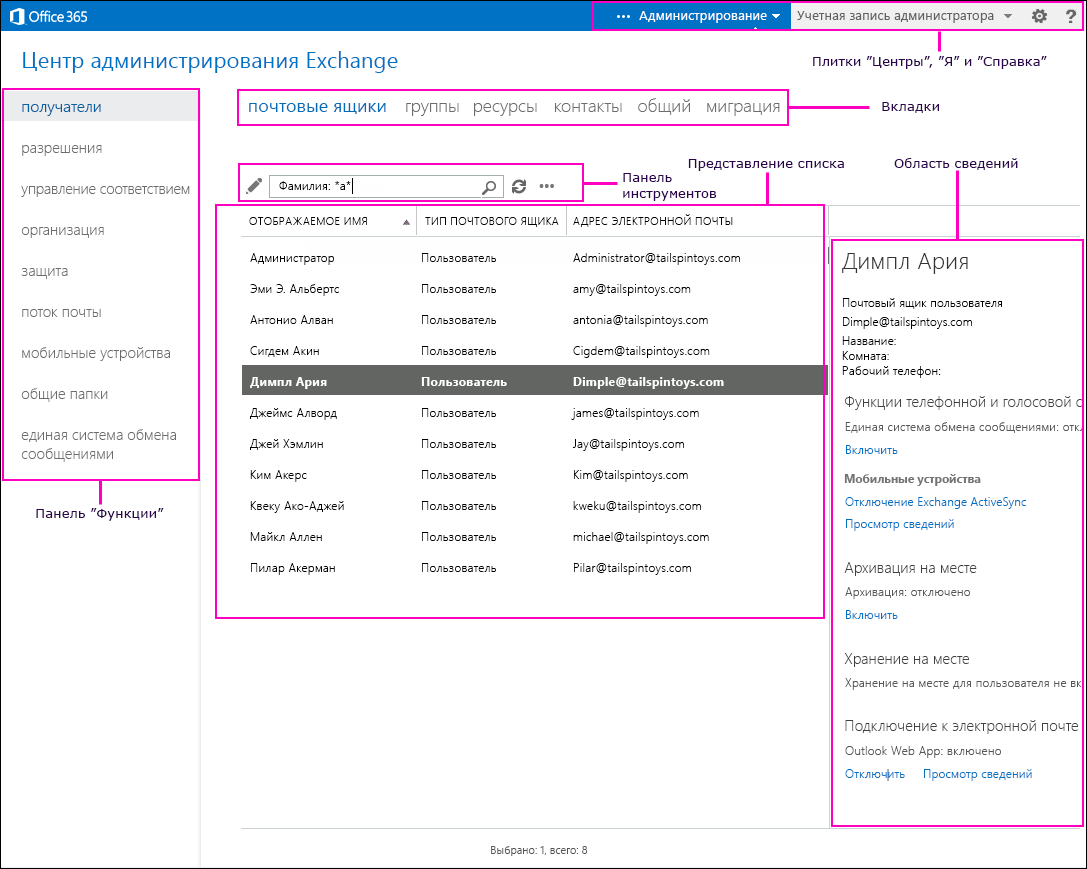Select the Майкл Аллен row
The image size is (1087, 869).
tap(534, 537)
